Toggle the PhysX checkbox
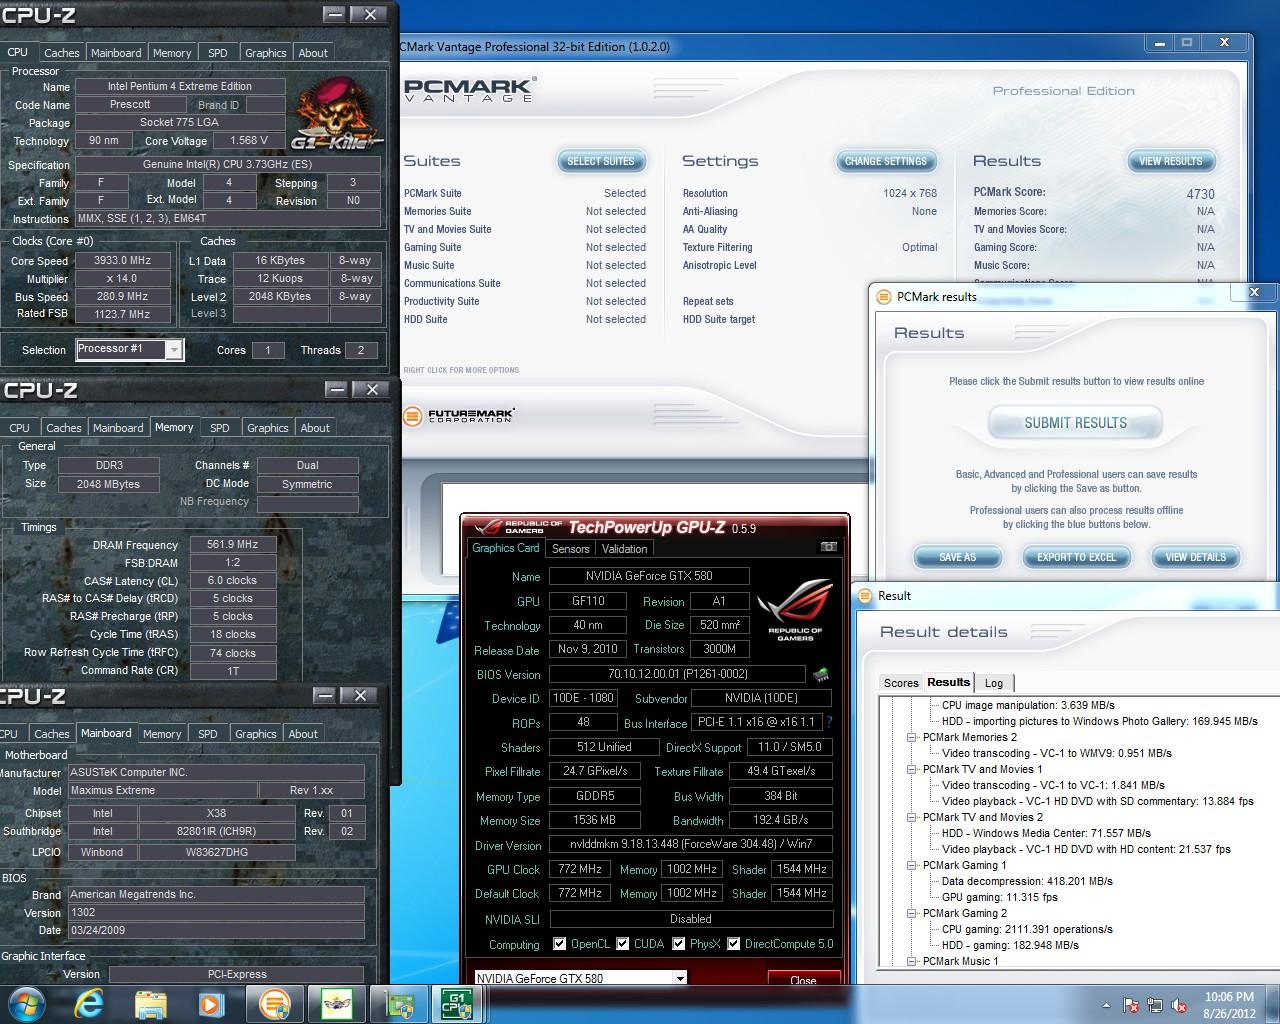This screenshot has height=1024, width=1280. (x=679, y=943)
